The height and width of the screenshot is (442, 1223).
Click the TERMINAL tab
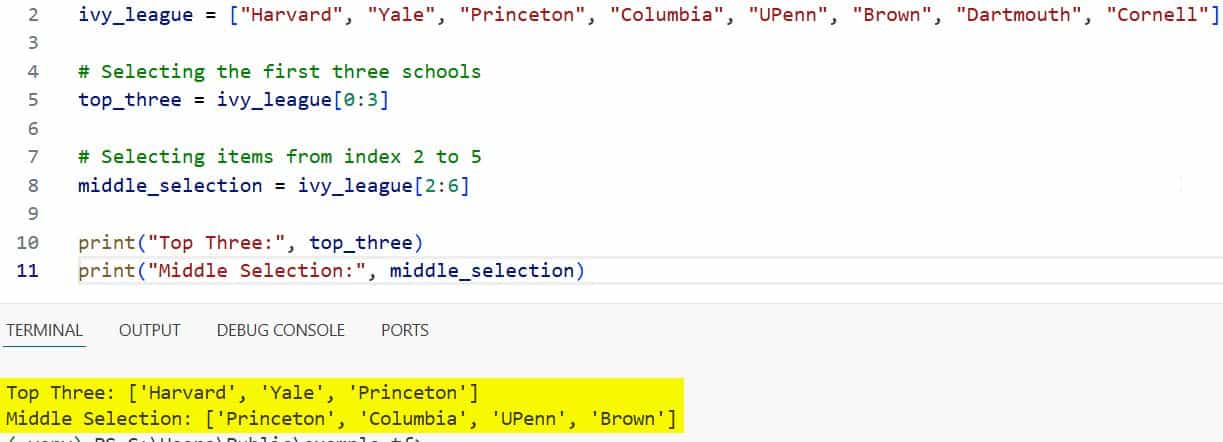click(x=45, y=330)
